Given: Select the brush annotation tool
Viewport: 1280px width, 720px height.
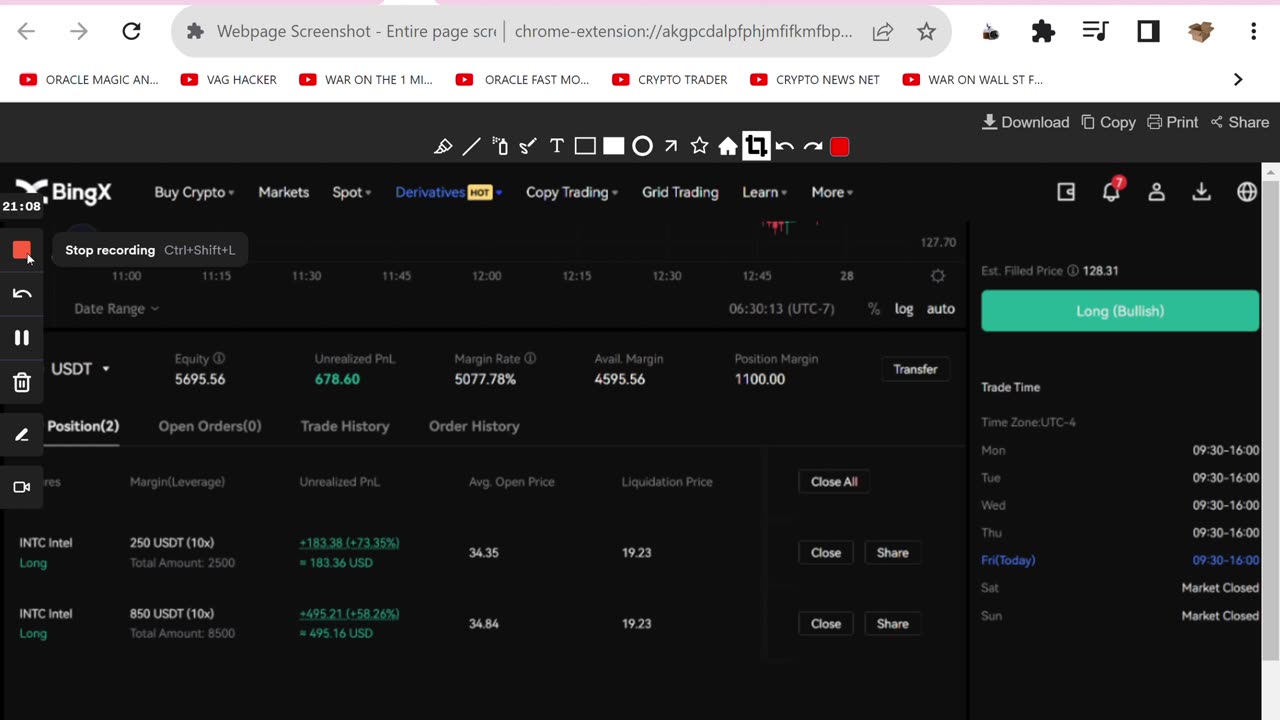Looking at the screenshot, I should pyautogui.click(x=528, y=147).
